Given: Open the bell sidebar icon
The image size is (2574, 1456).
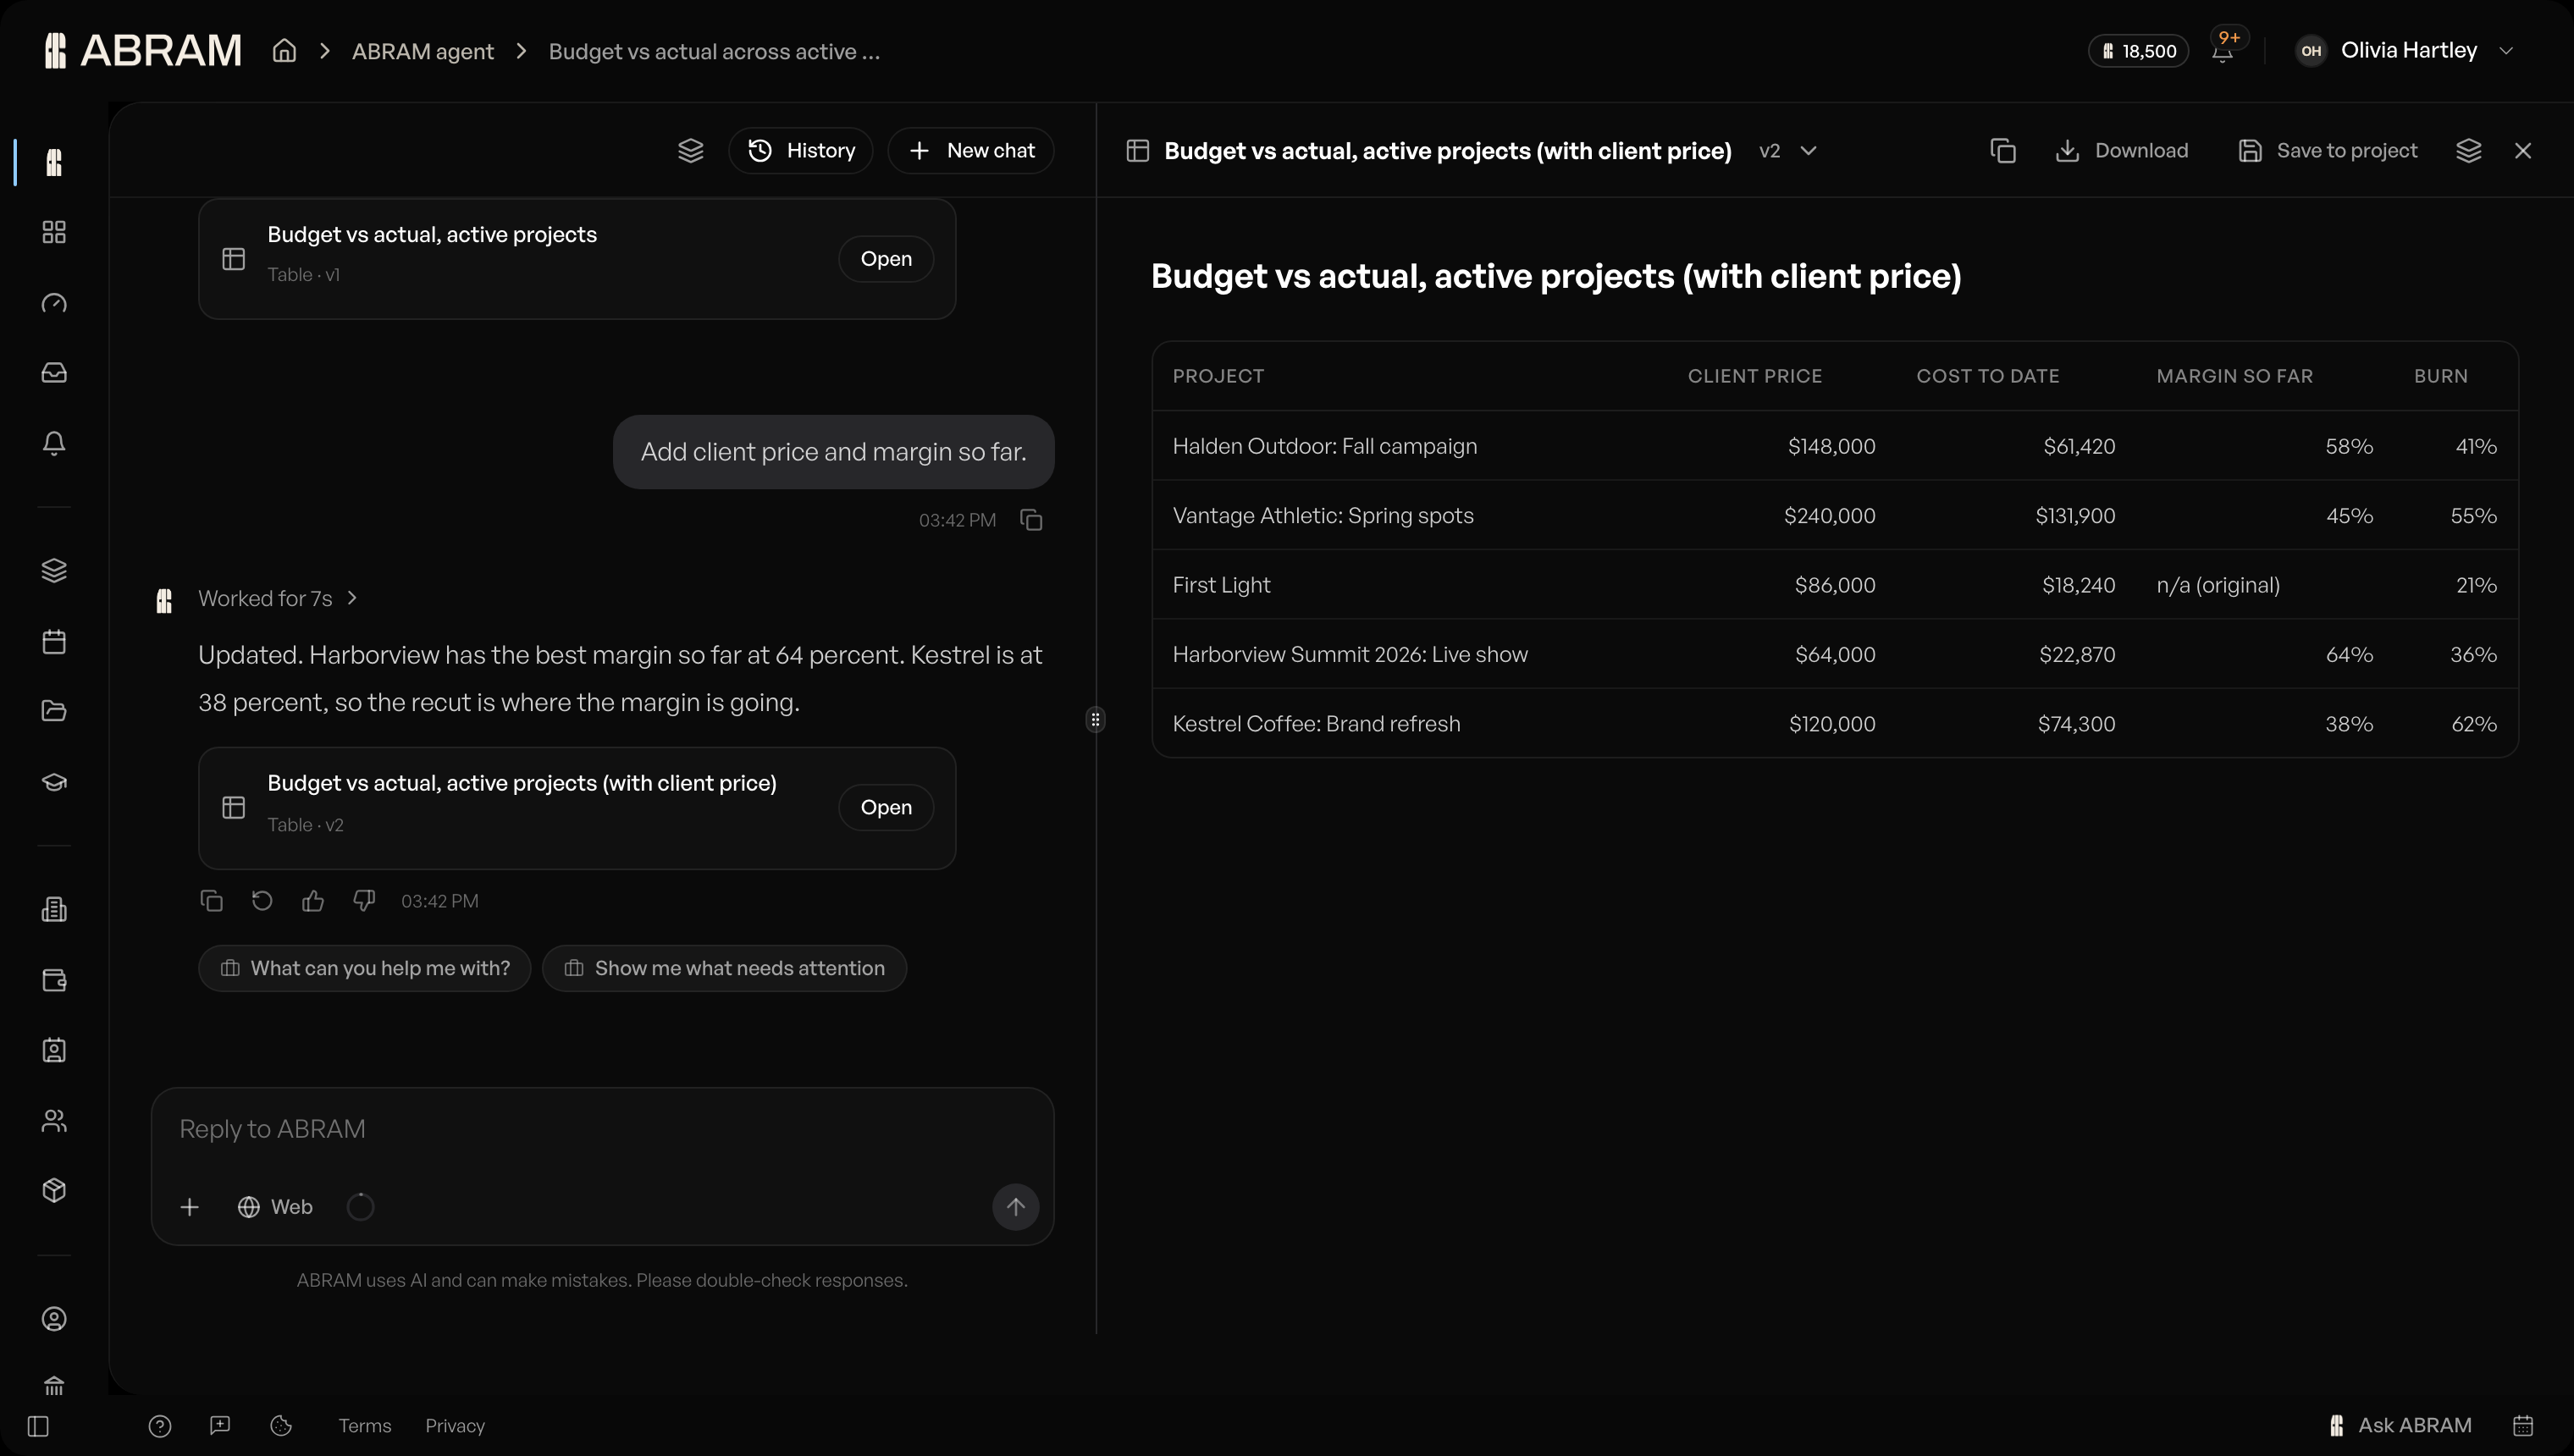Looking at the screenshot, I should pyautogui.click(x=54, y=443).
